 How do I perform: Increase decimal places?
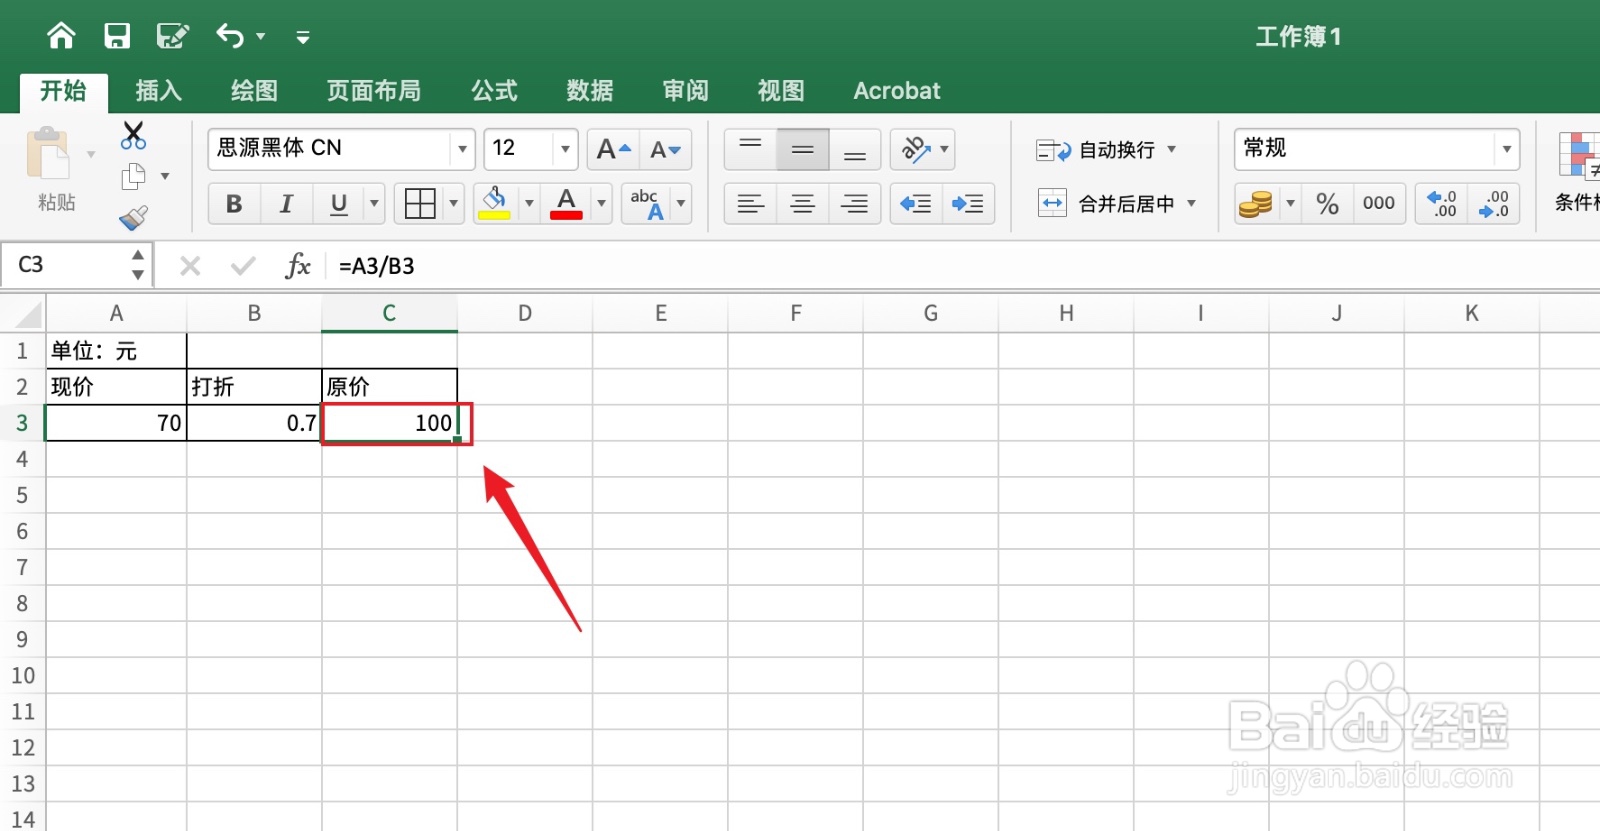point(1442,204)
